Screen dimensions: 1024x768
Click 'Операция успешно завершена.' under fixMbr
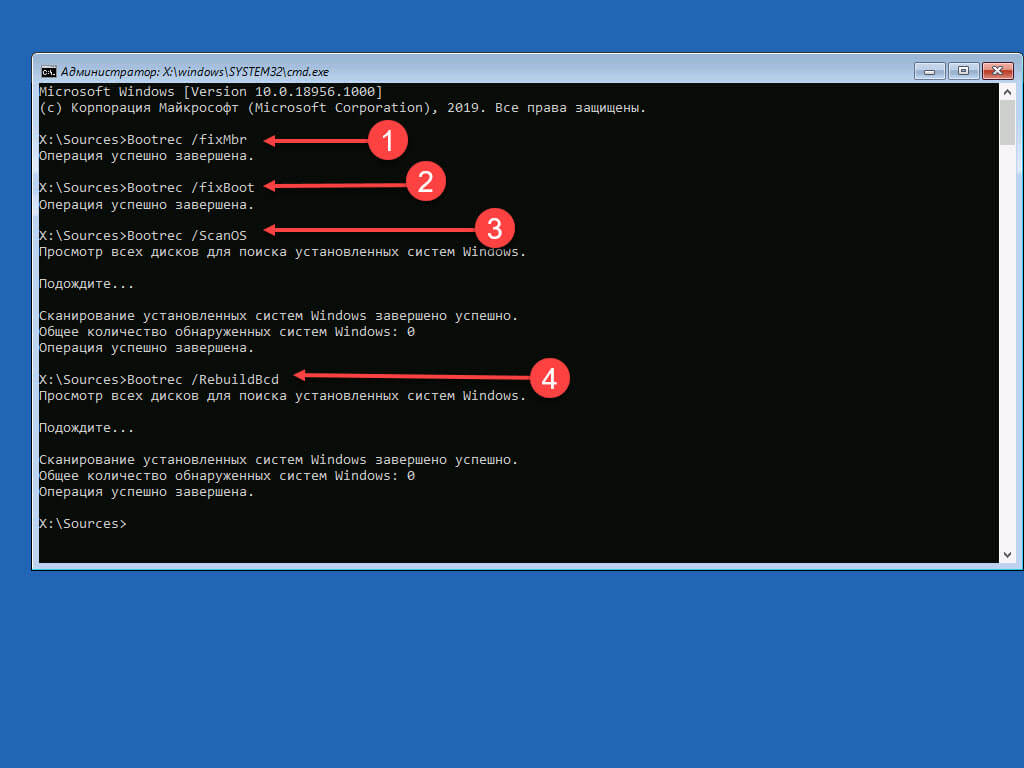click(x=146, y=156)
